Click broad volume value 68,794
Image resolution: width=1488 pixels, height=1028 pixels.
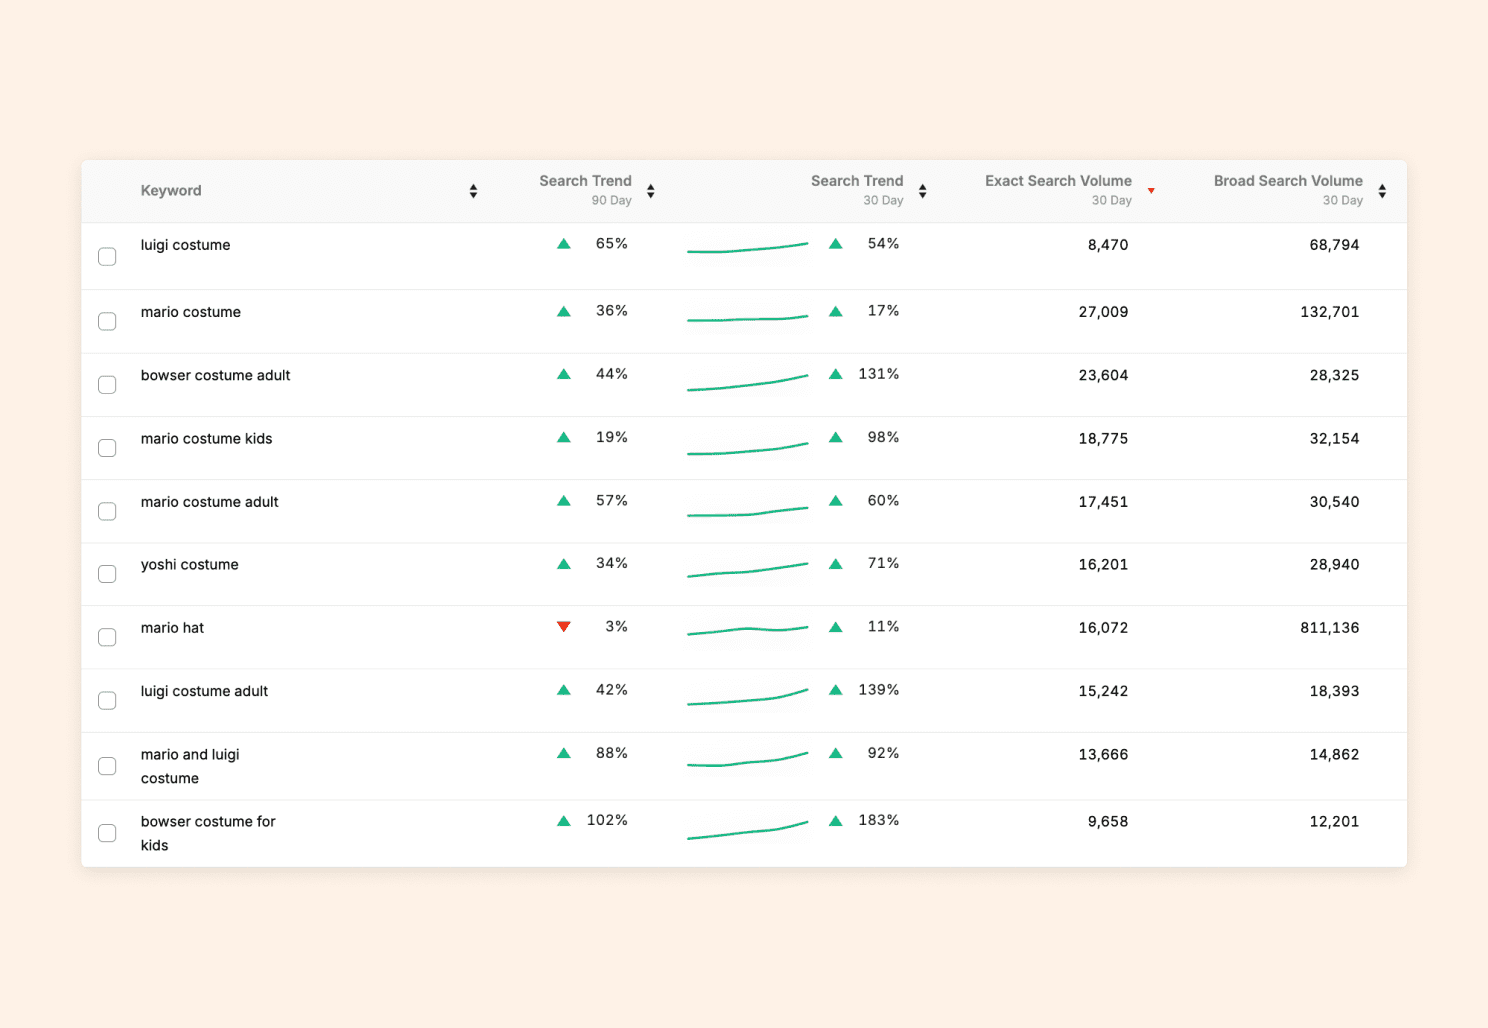pyautogui.click(x=1334, y=245)
